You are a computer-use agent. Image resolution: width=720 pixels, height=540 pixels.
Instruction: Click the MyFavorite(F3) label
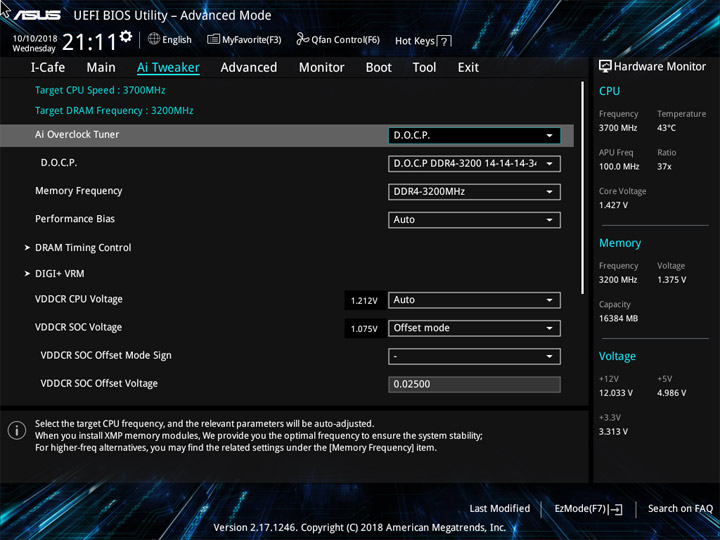click(252, 40)
